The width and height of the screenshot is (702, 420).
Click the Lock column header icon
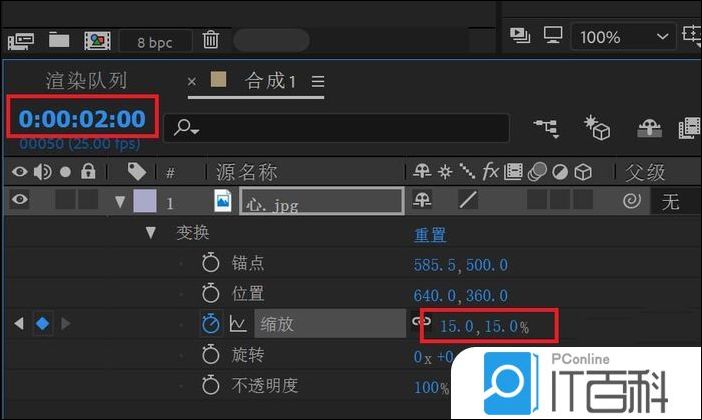pos(88,171)
